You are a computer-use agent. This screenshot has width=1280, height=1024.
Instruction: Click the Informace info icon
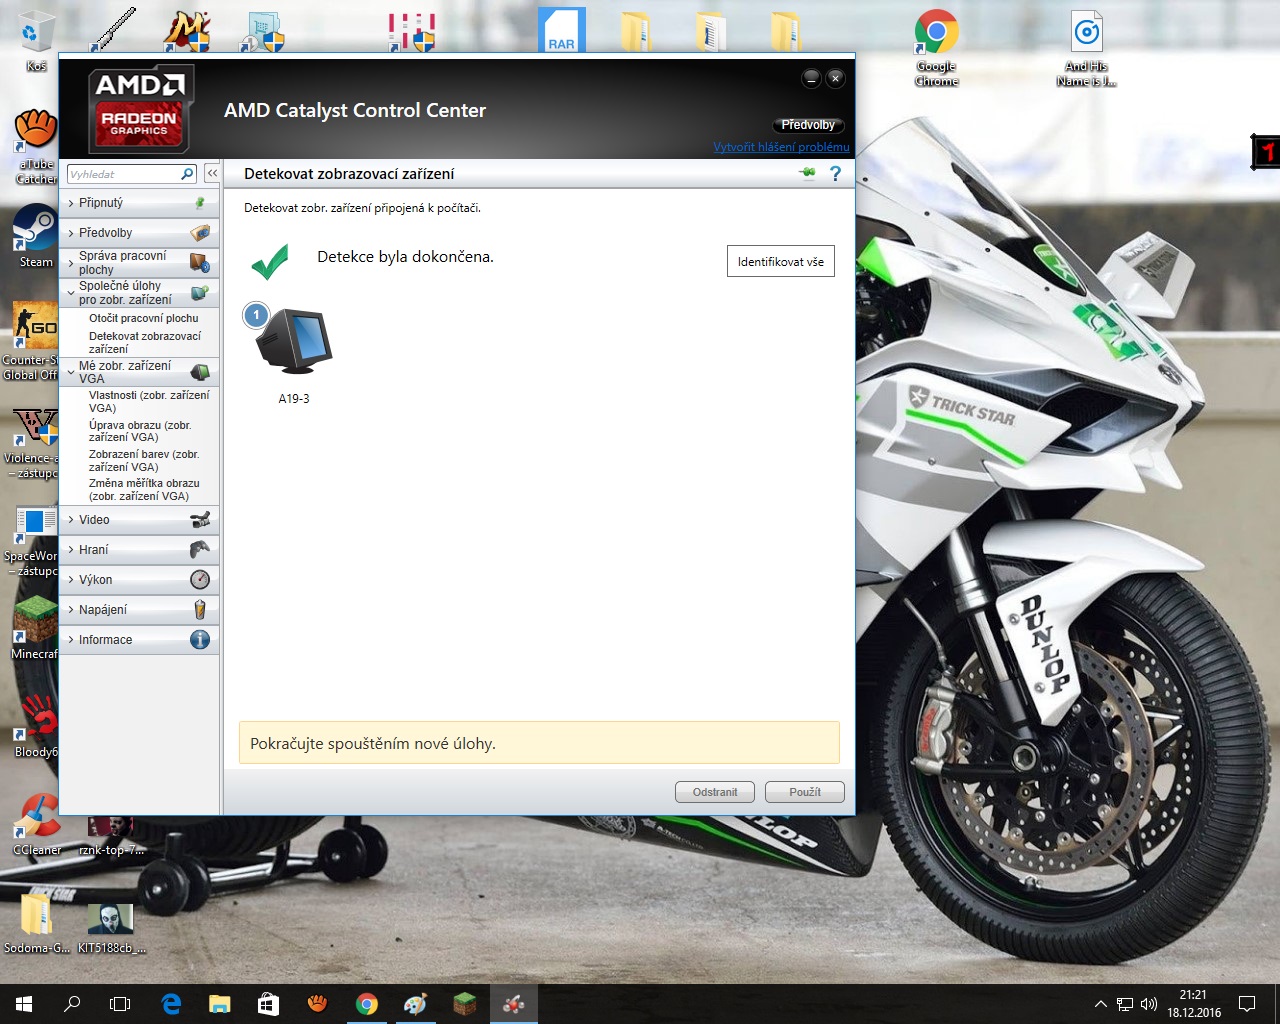[200, 640]
